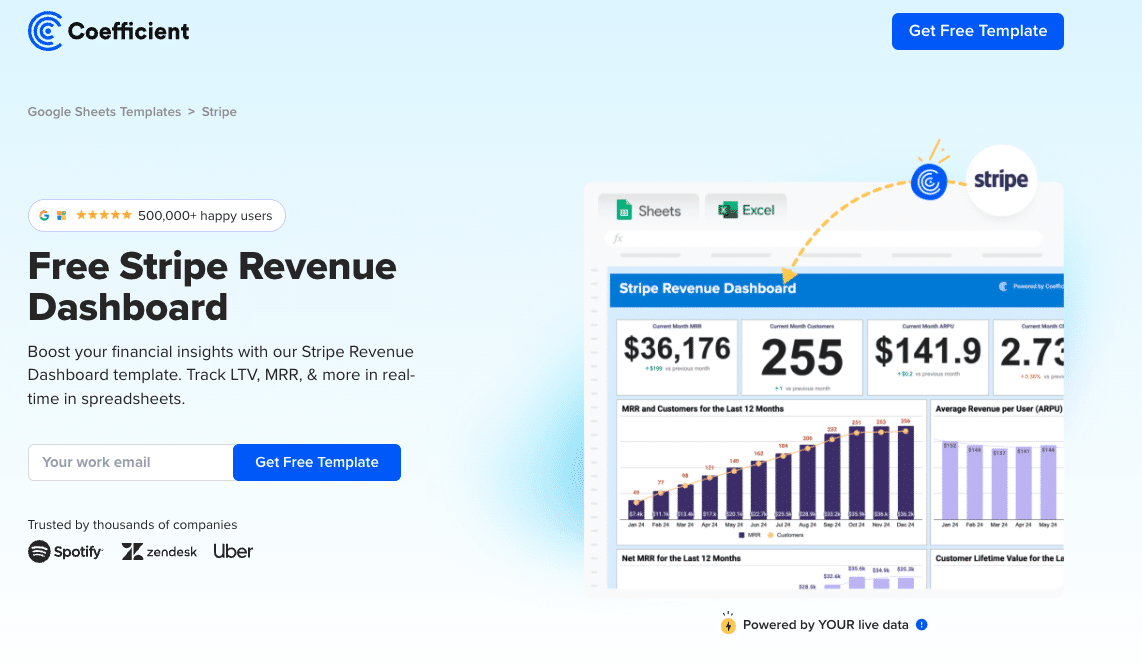Click the Stripe logo circle
The width and height of the screenshot is (1142, 665).
click(1001, 180)
